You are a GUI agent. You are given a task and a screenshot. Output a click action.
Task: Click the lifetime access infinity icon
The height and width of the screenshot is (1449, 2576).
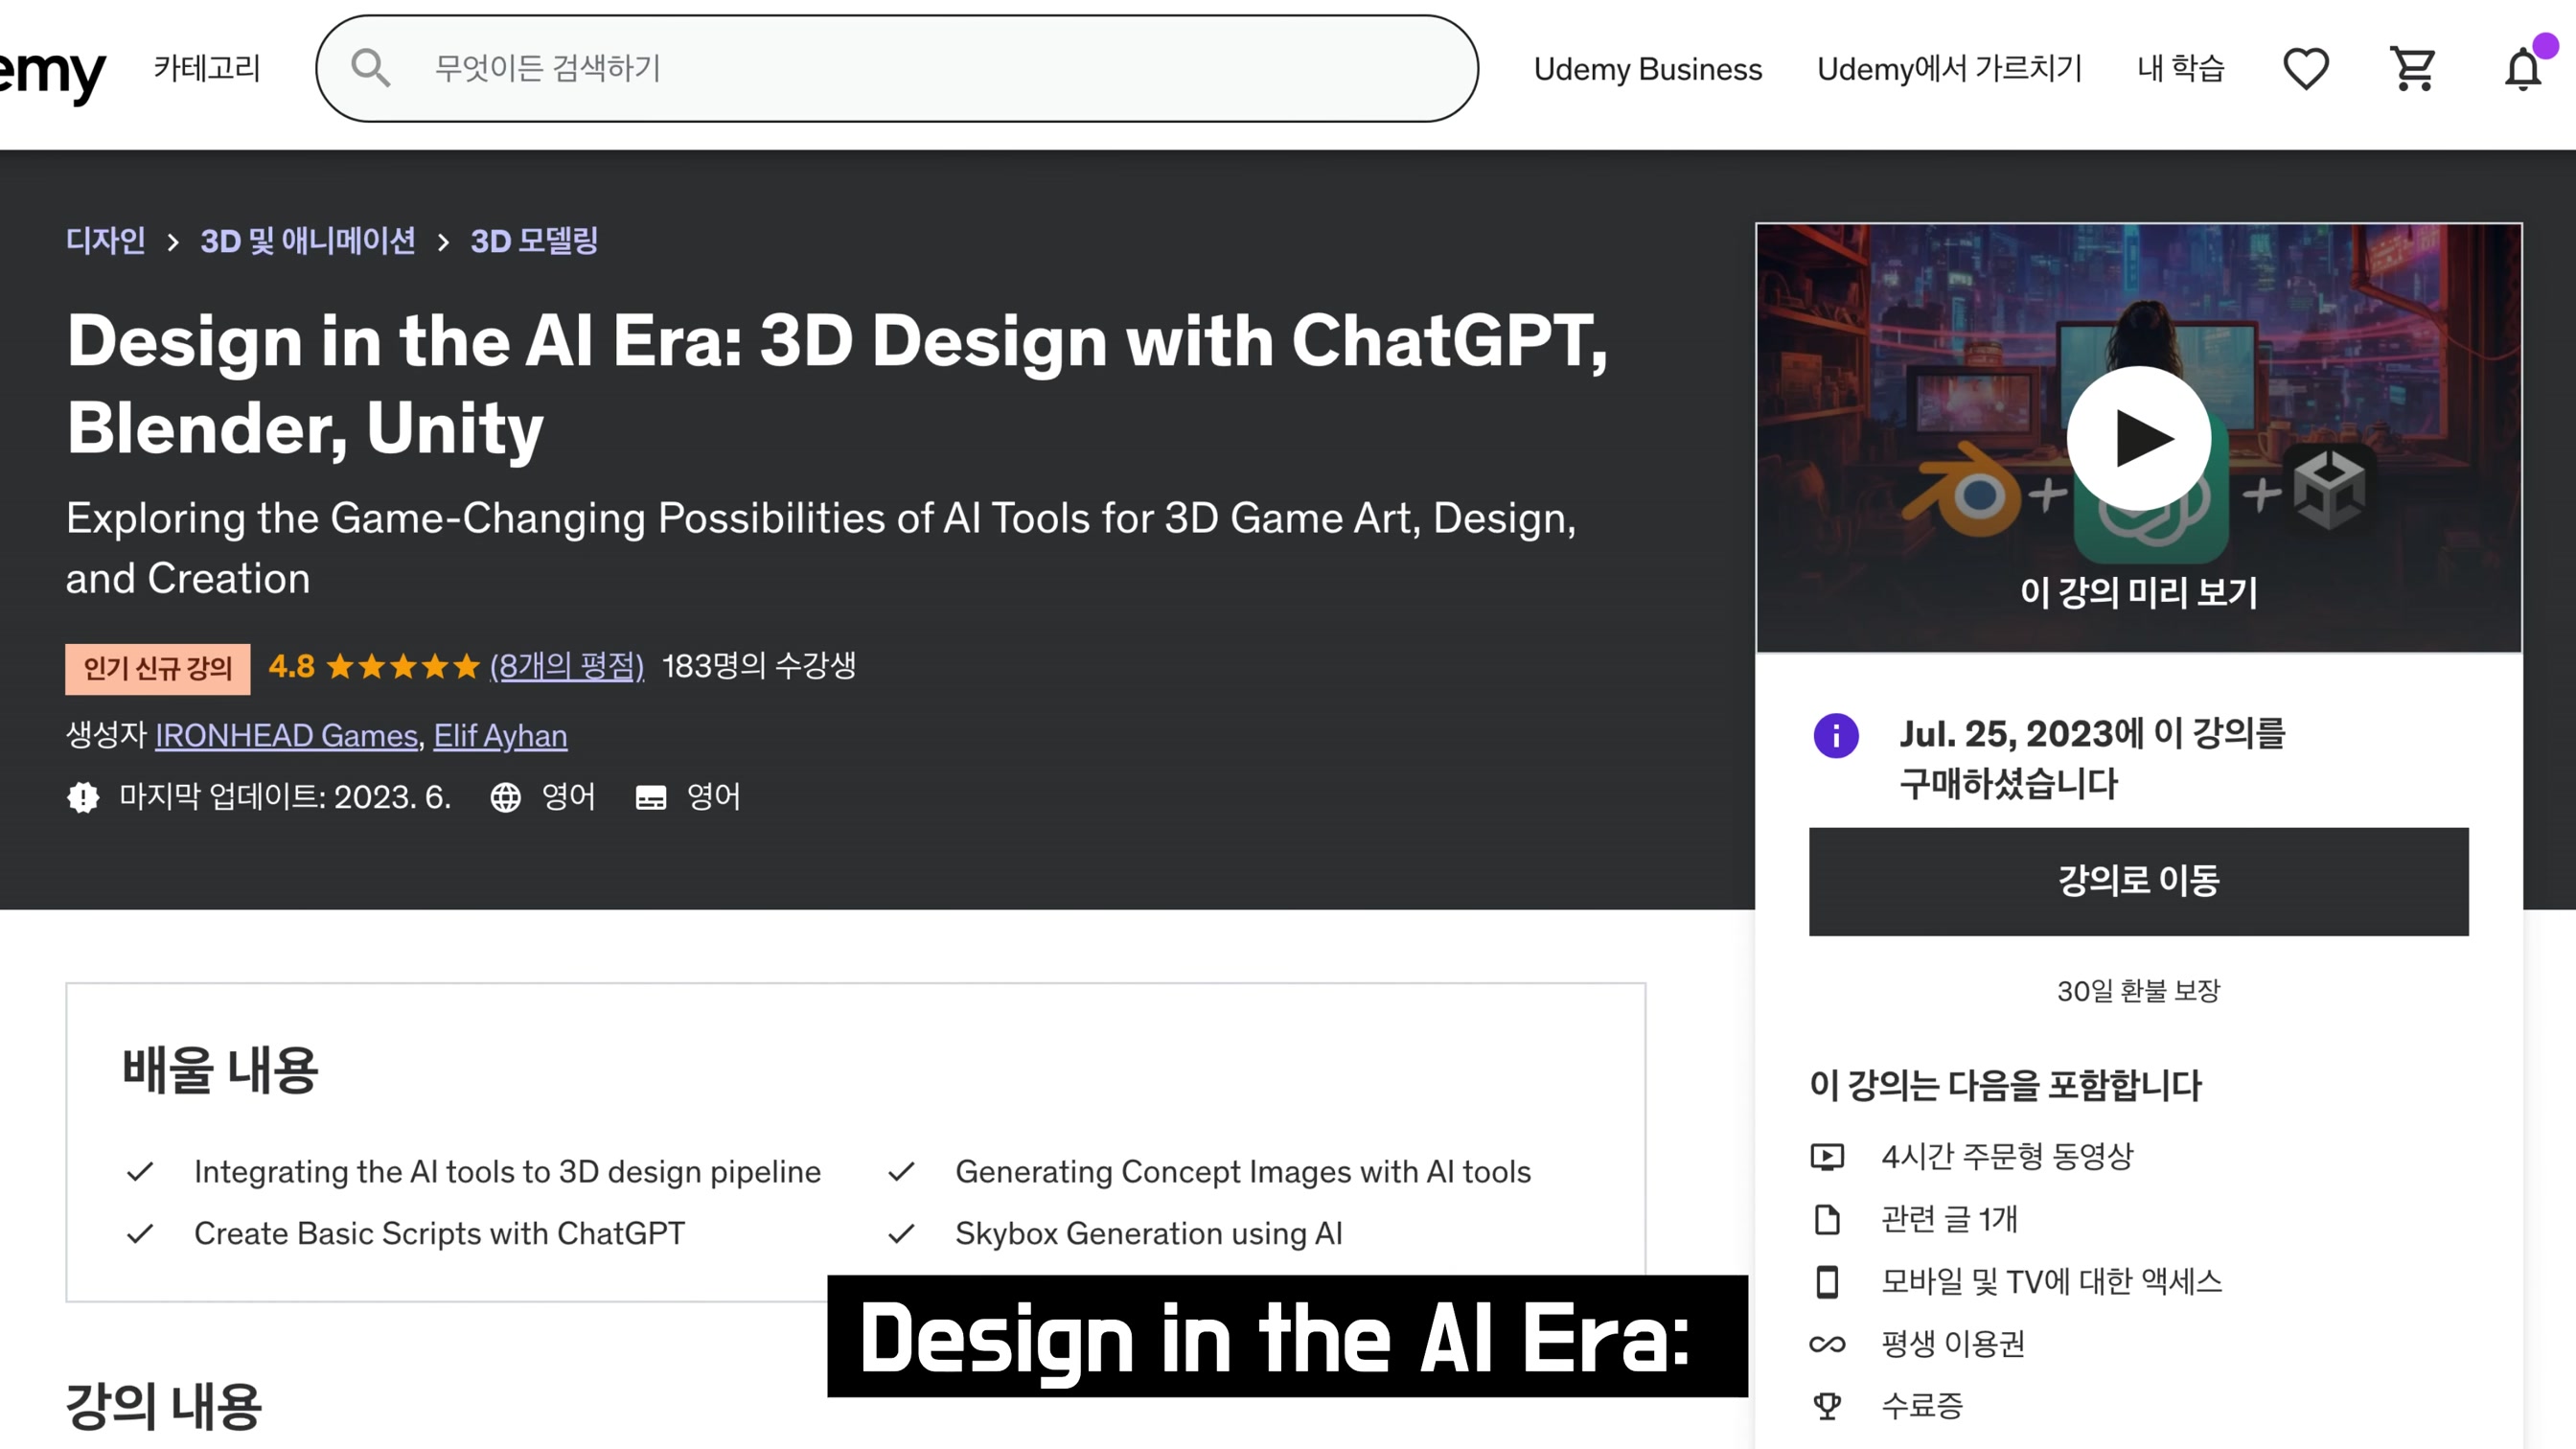pos(1827,1344)
